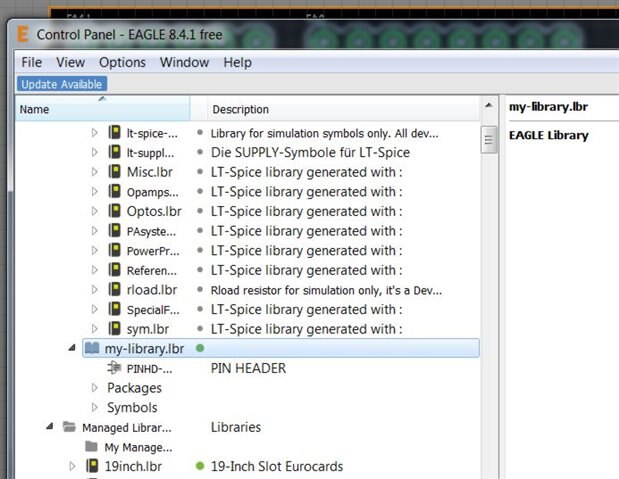
Task: Expand the Symbols tree node
Action: tap(95, 408)
